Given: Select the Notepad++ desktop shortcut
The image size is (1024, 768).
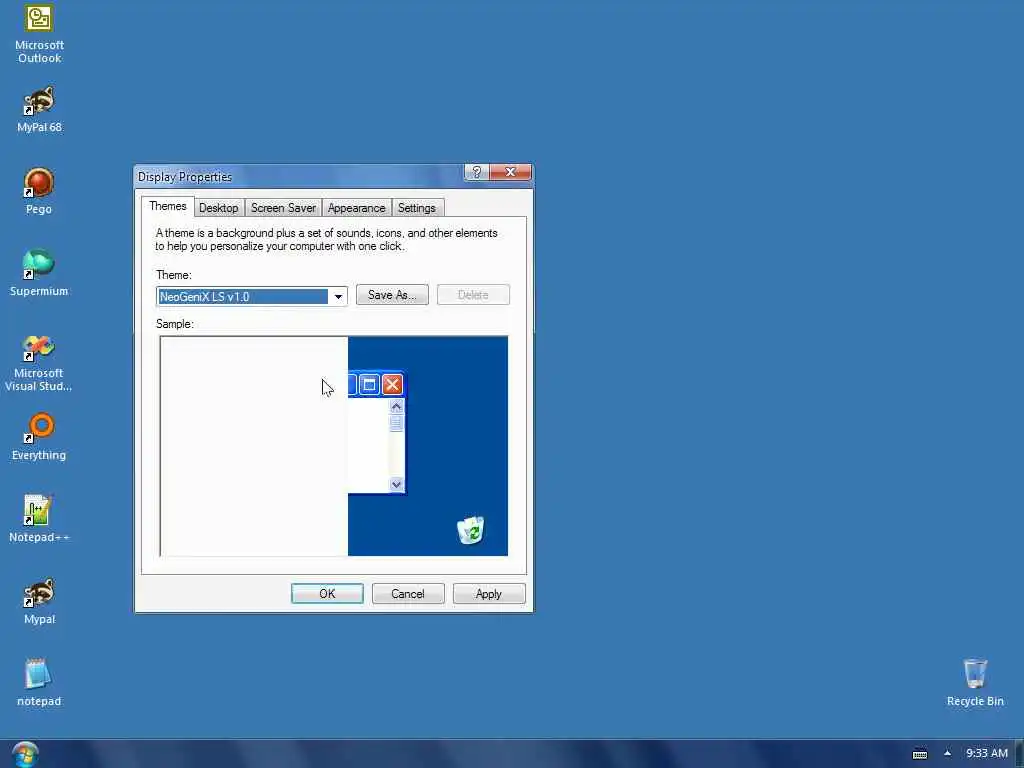Looking at the screenshot, I should [39, 519].
